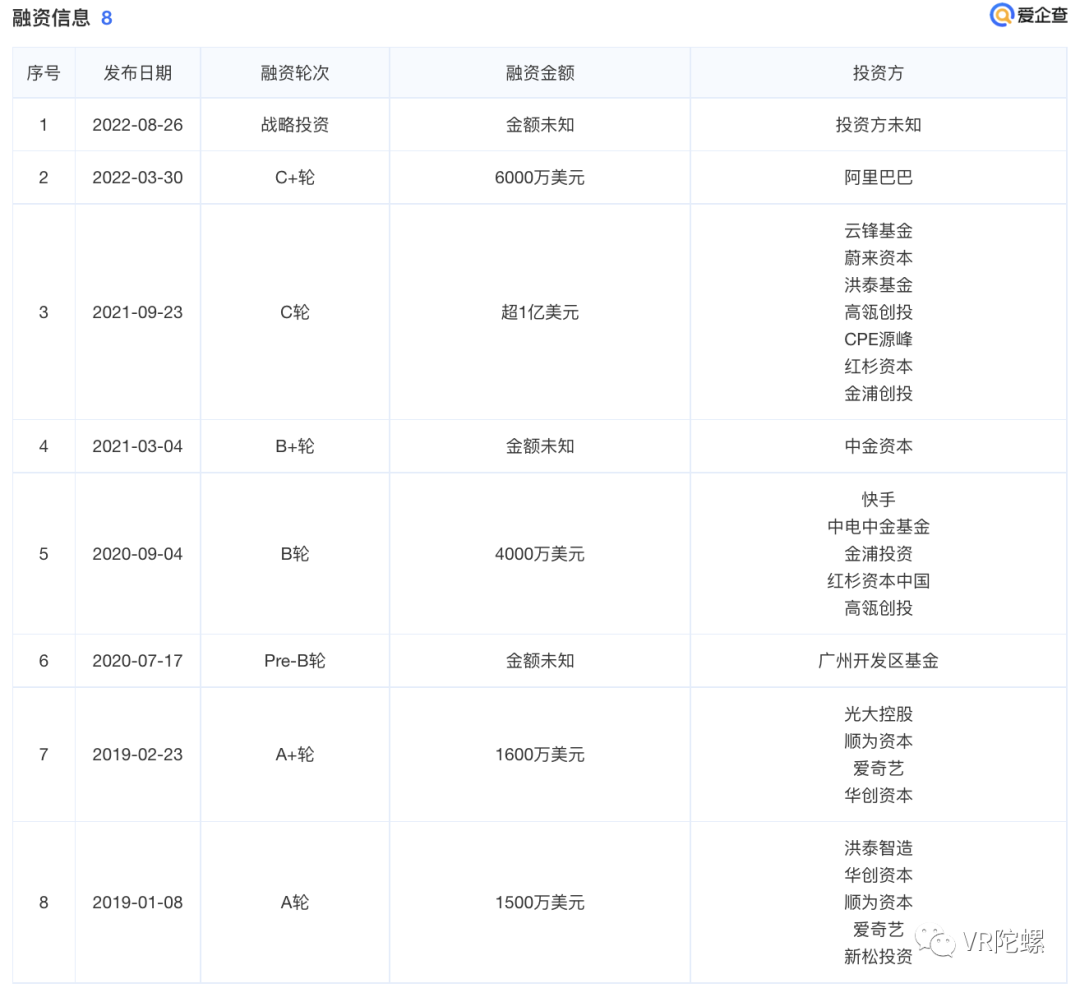Image resolution: width=1080 pixels, height=988 pixels.
Task: Open investor 高瓴创投 in B轮 row
Action: tap(878, 608)
